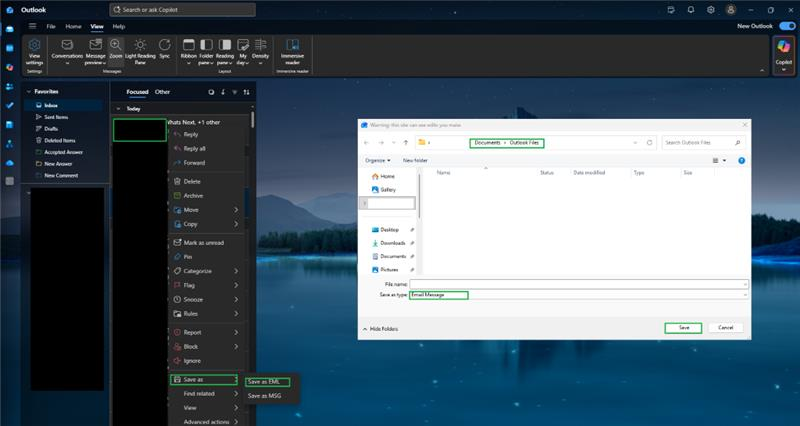This screenshot has width=800, height=426.
Task: Open Calendar from left app bar
Action: [10, 48]
